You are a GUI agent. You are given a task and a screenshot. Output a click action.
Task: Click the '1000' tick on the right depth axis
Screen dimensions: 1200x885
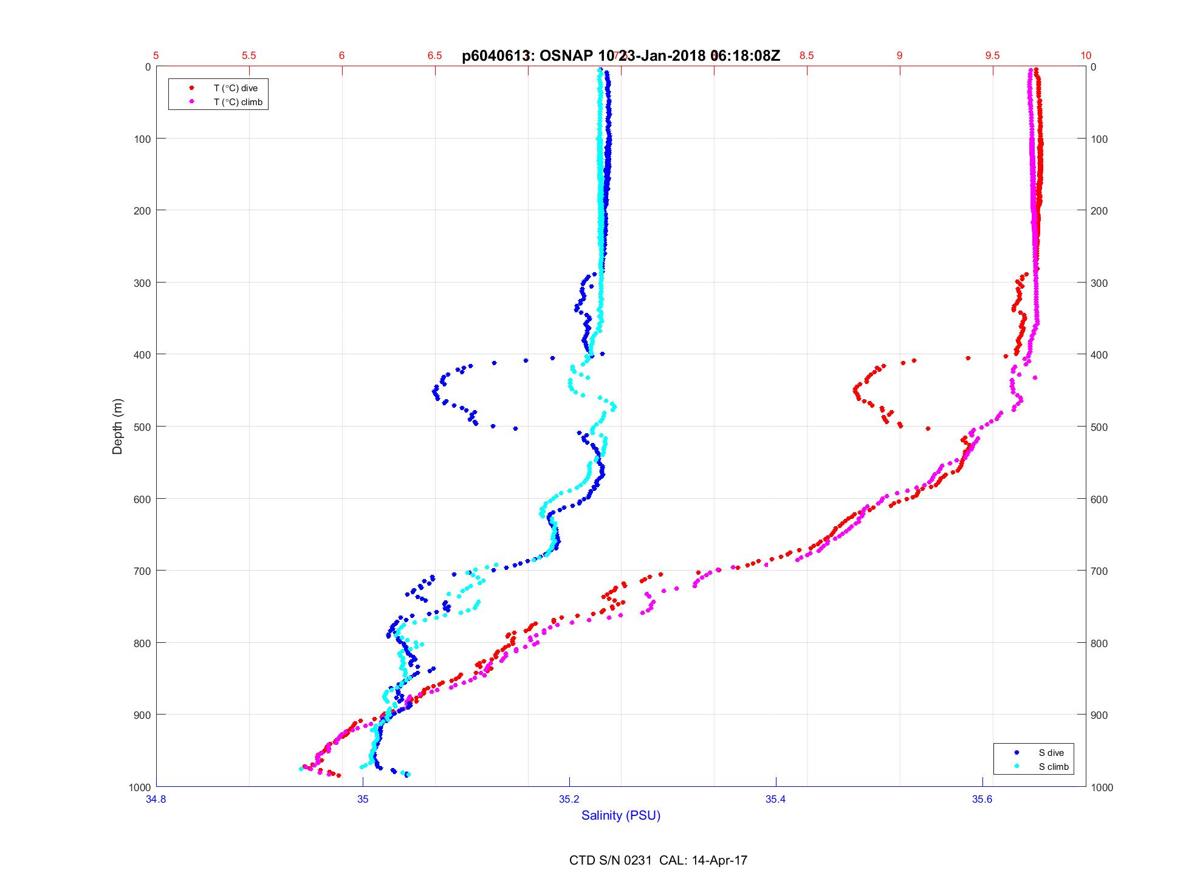(x=1104, y=787)
